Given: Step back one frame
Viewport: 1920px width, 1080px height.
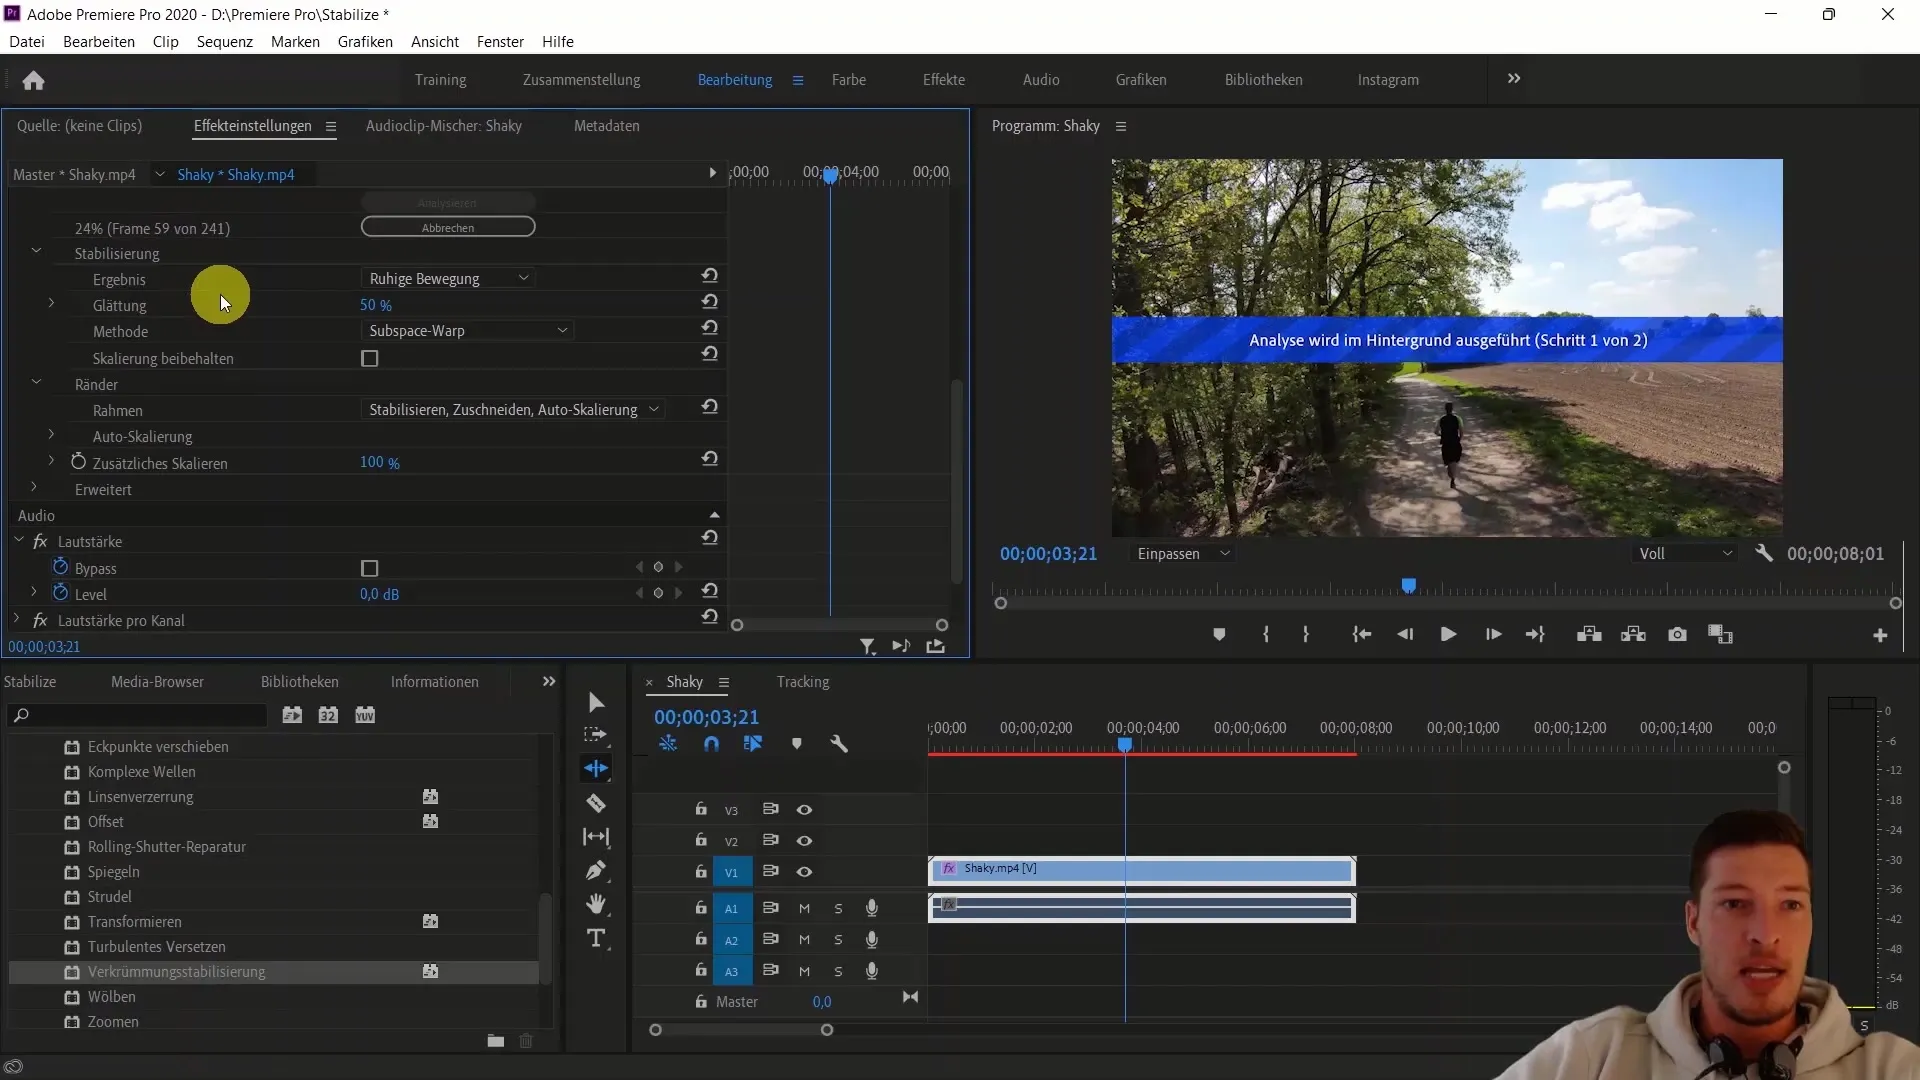Looking at the screenshot, I should [x=1405, y=635].
